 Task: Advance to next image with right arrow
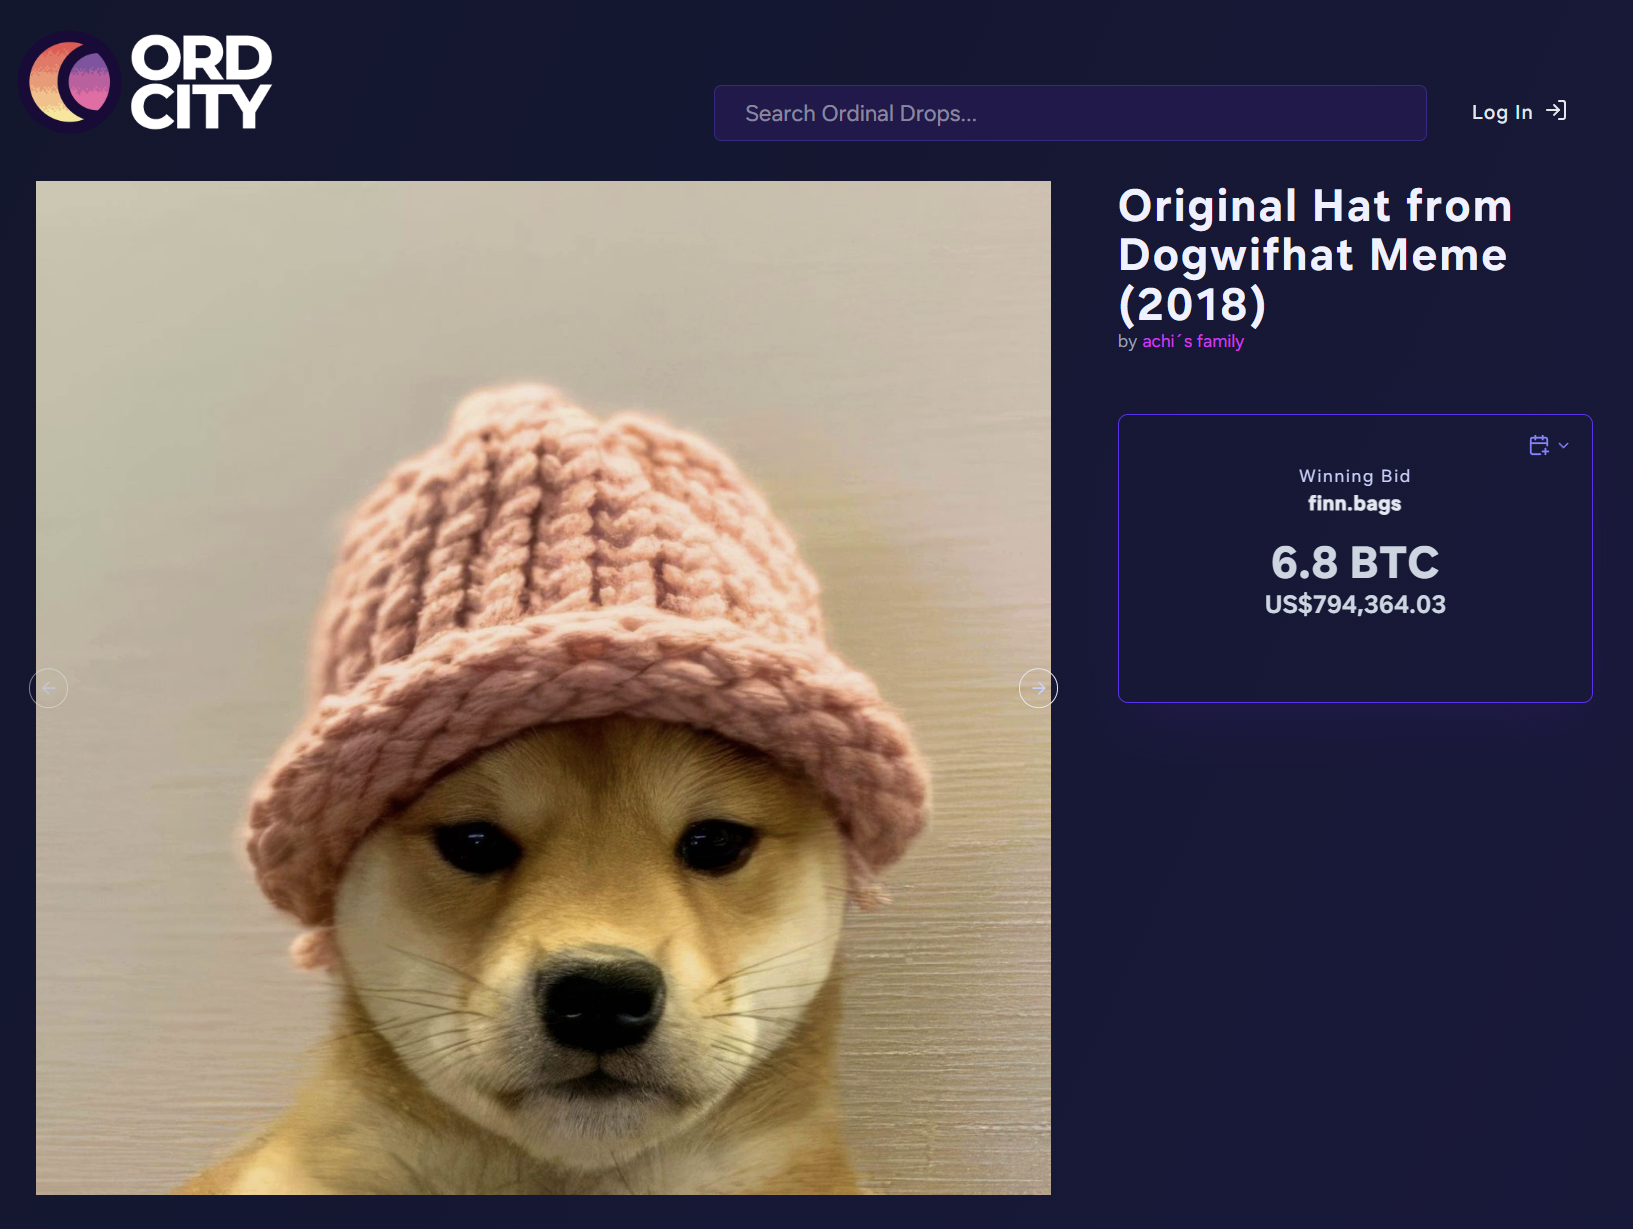(1038, 688)
